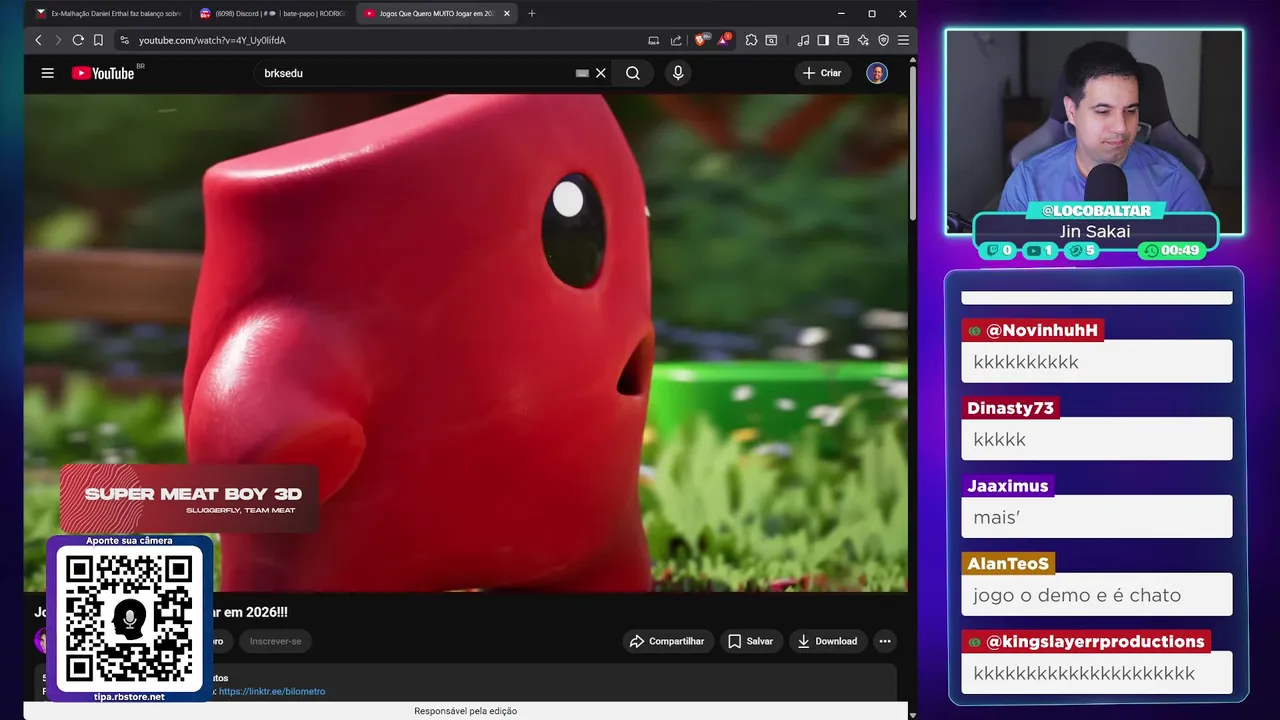
Task: Click the @NovinhuhH chat username
Action: [x=1032, y=331]
